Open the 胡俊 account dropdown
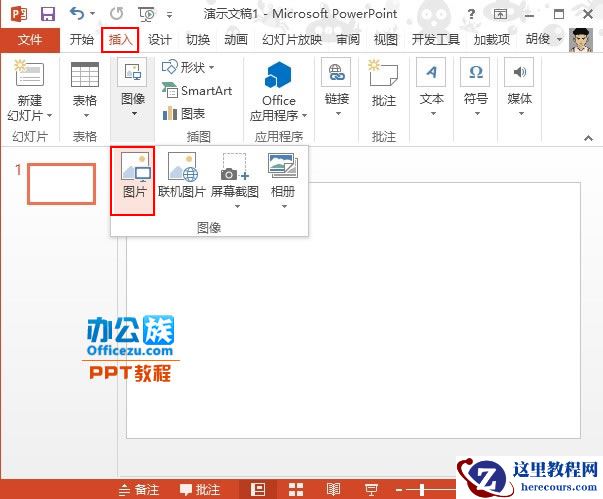The height and width of the screenshot is (499, 603). click(544, 39)
